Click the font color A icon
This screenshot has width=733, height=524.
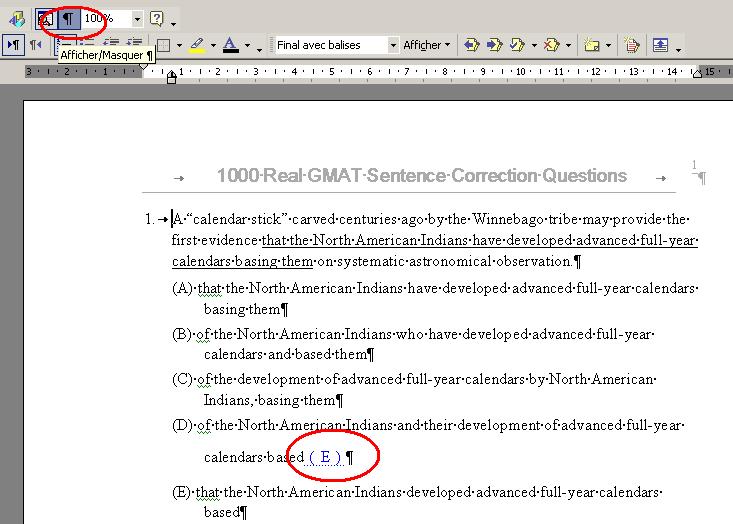click(230, 45)
